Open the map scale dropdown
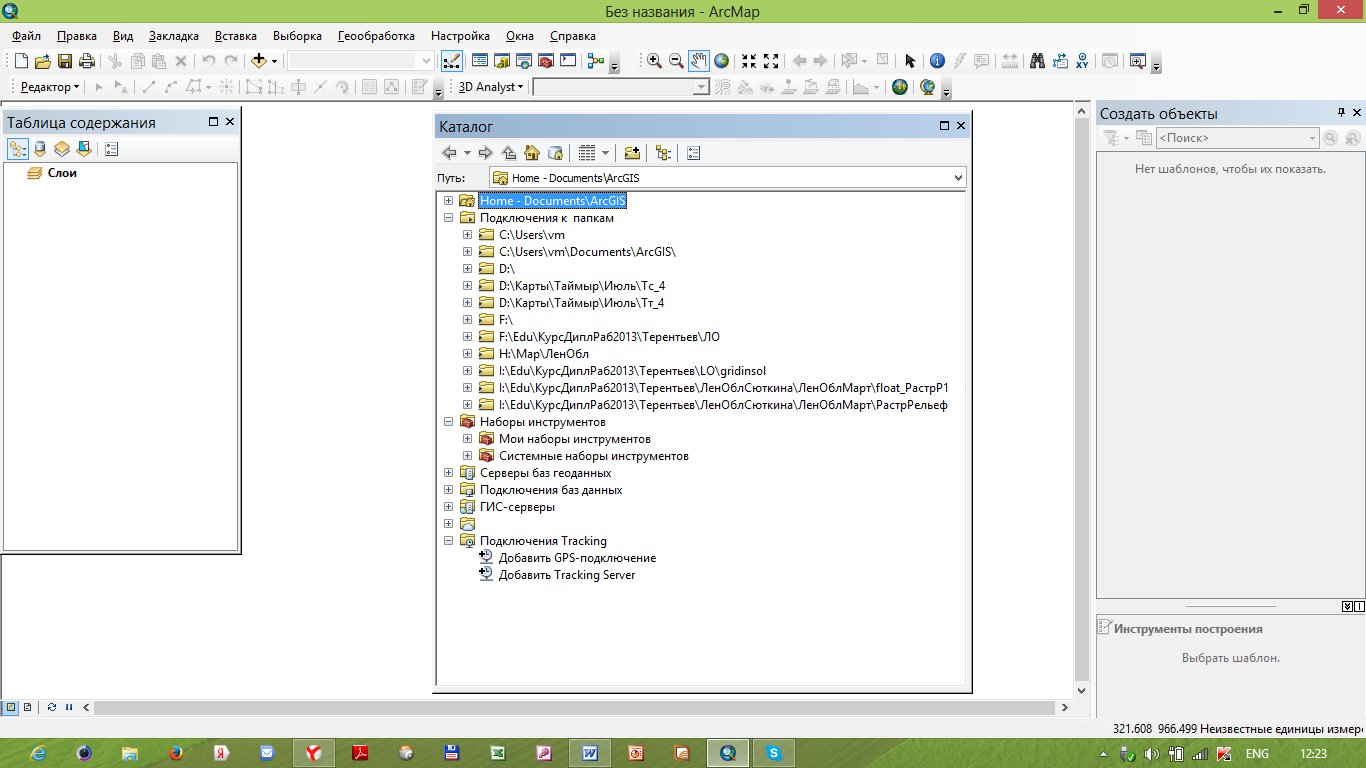1366x768 pixels. click(427, 61)
